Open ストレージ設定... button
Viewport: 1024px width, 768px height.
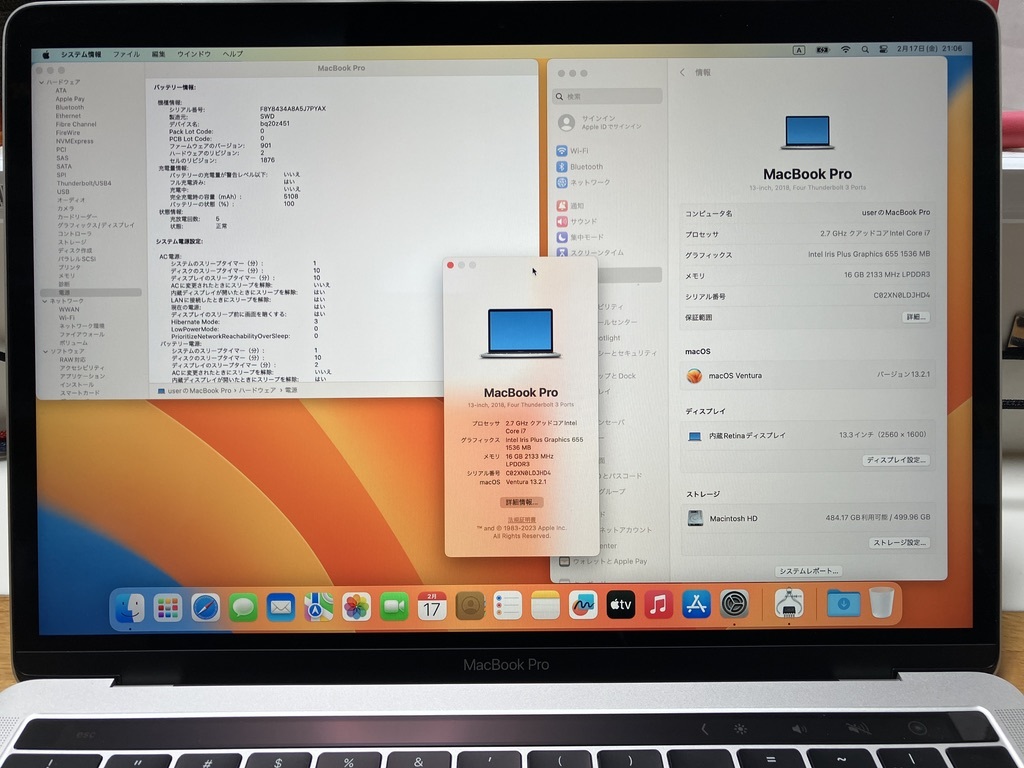(x=899, y=543)
